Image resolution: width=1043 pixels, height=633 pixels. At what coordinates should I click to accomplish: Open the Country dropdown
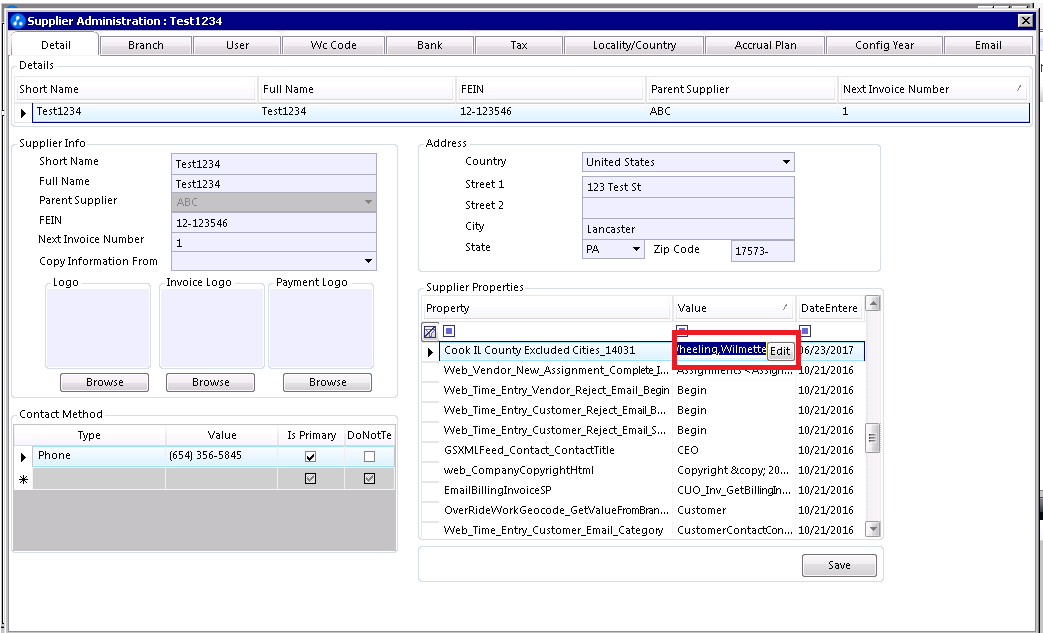(786, 162)
